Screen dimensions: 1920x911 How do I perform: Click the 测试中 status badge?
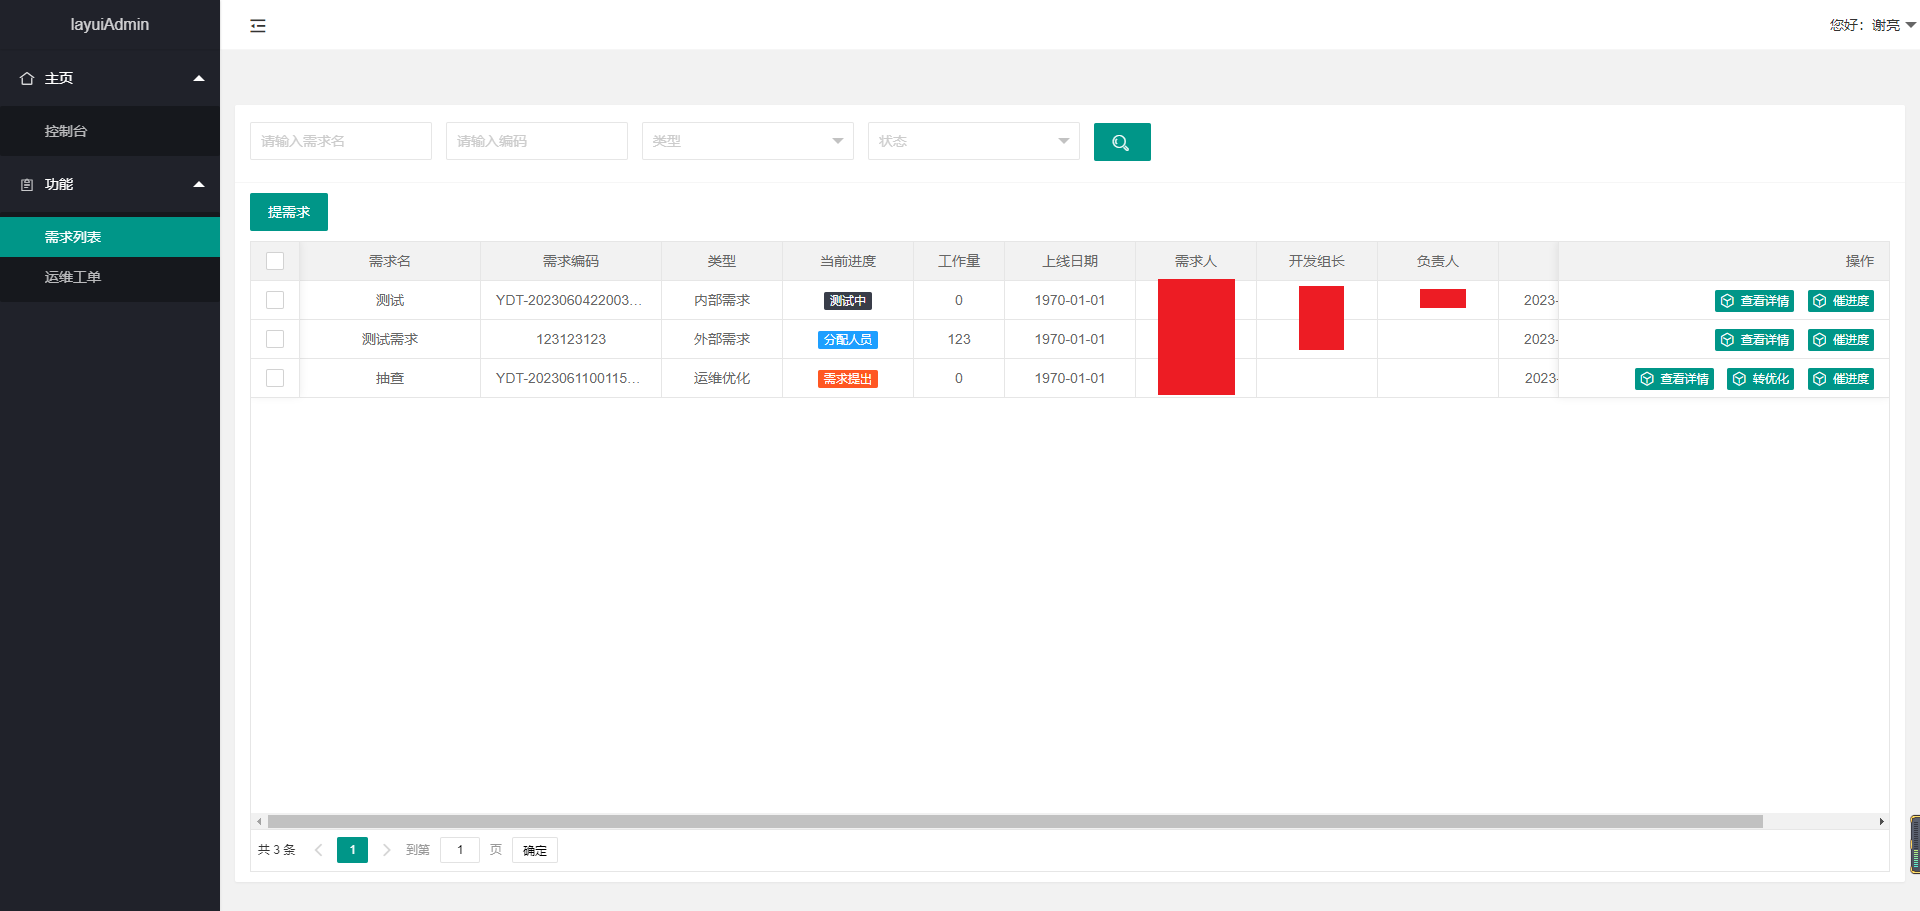pos(848,301)
